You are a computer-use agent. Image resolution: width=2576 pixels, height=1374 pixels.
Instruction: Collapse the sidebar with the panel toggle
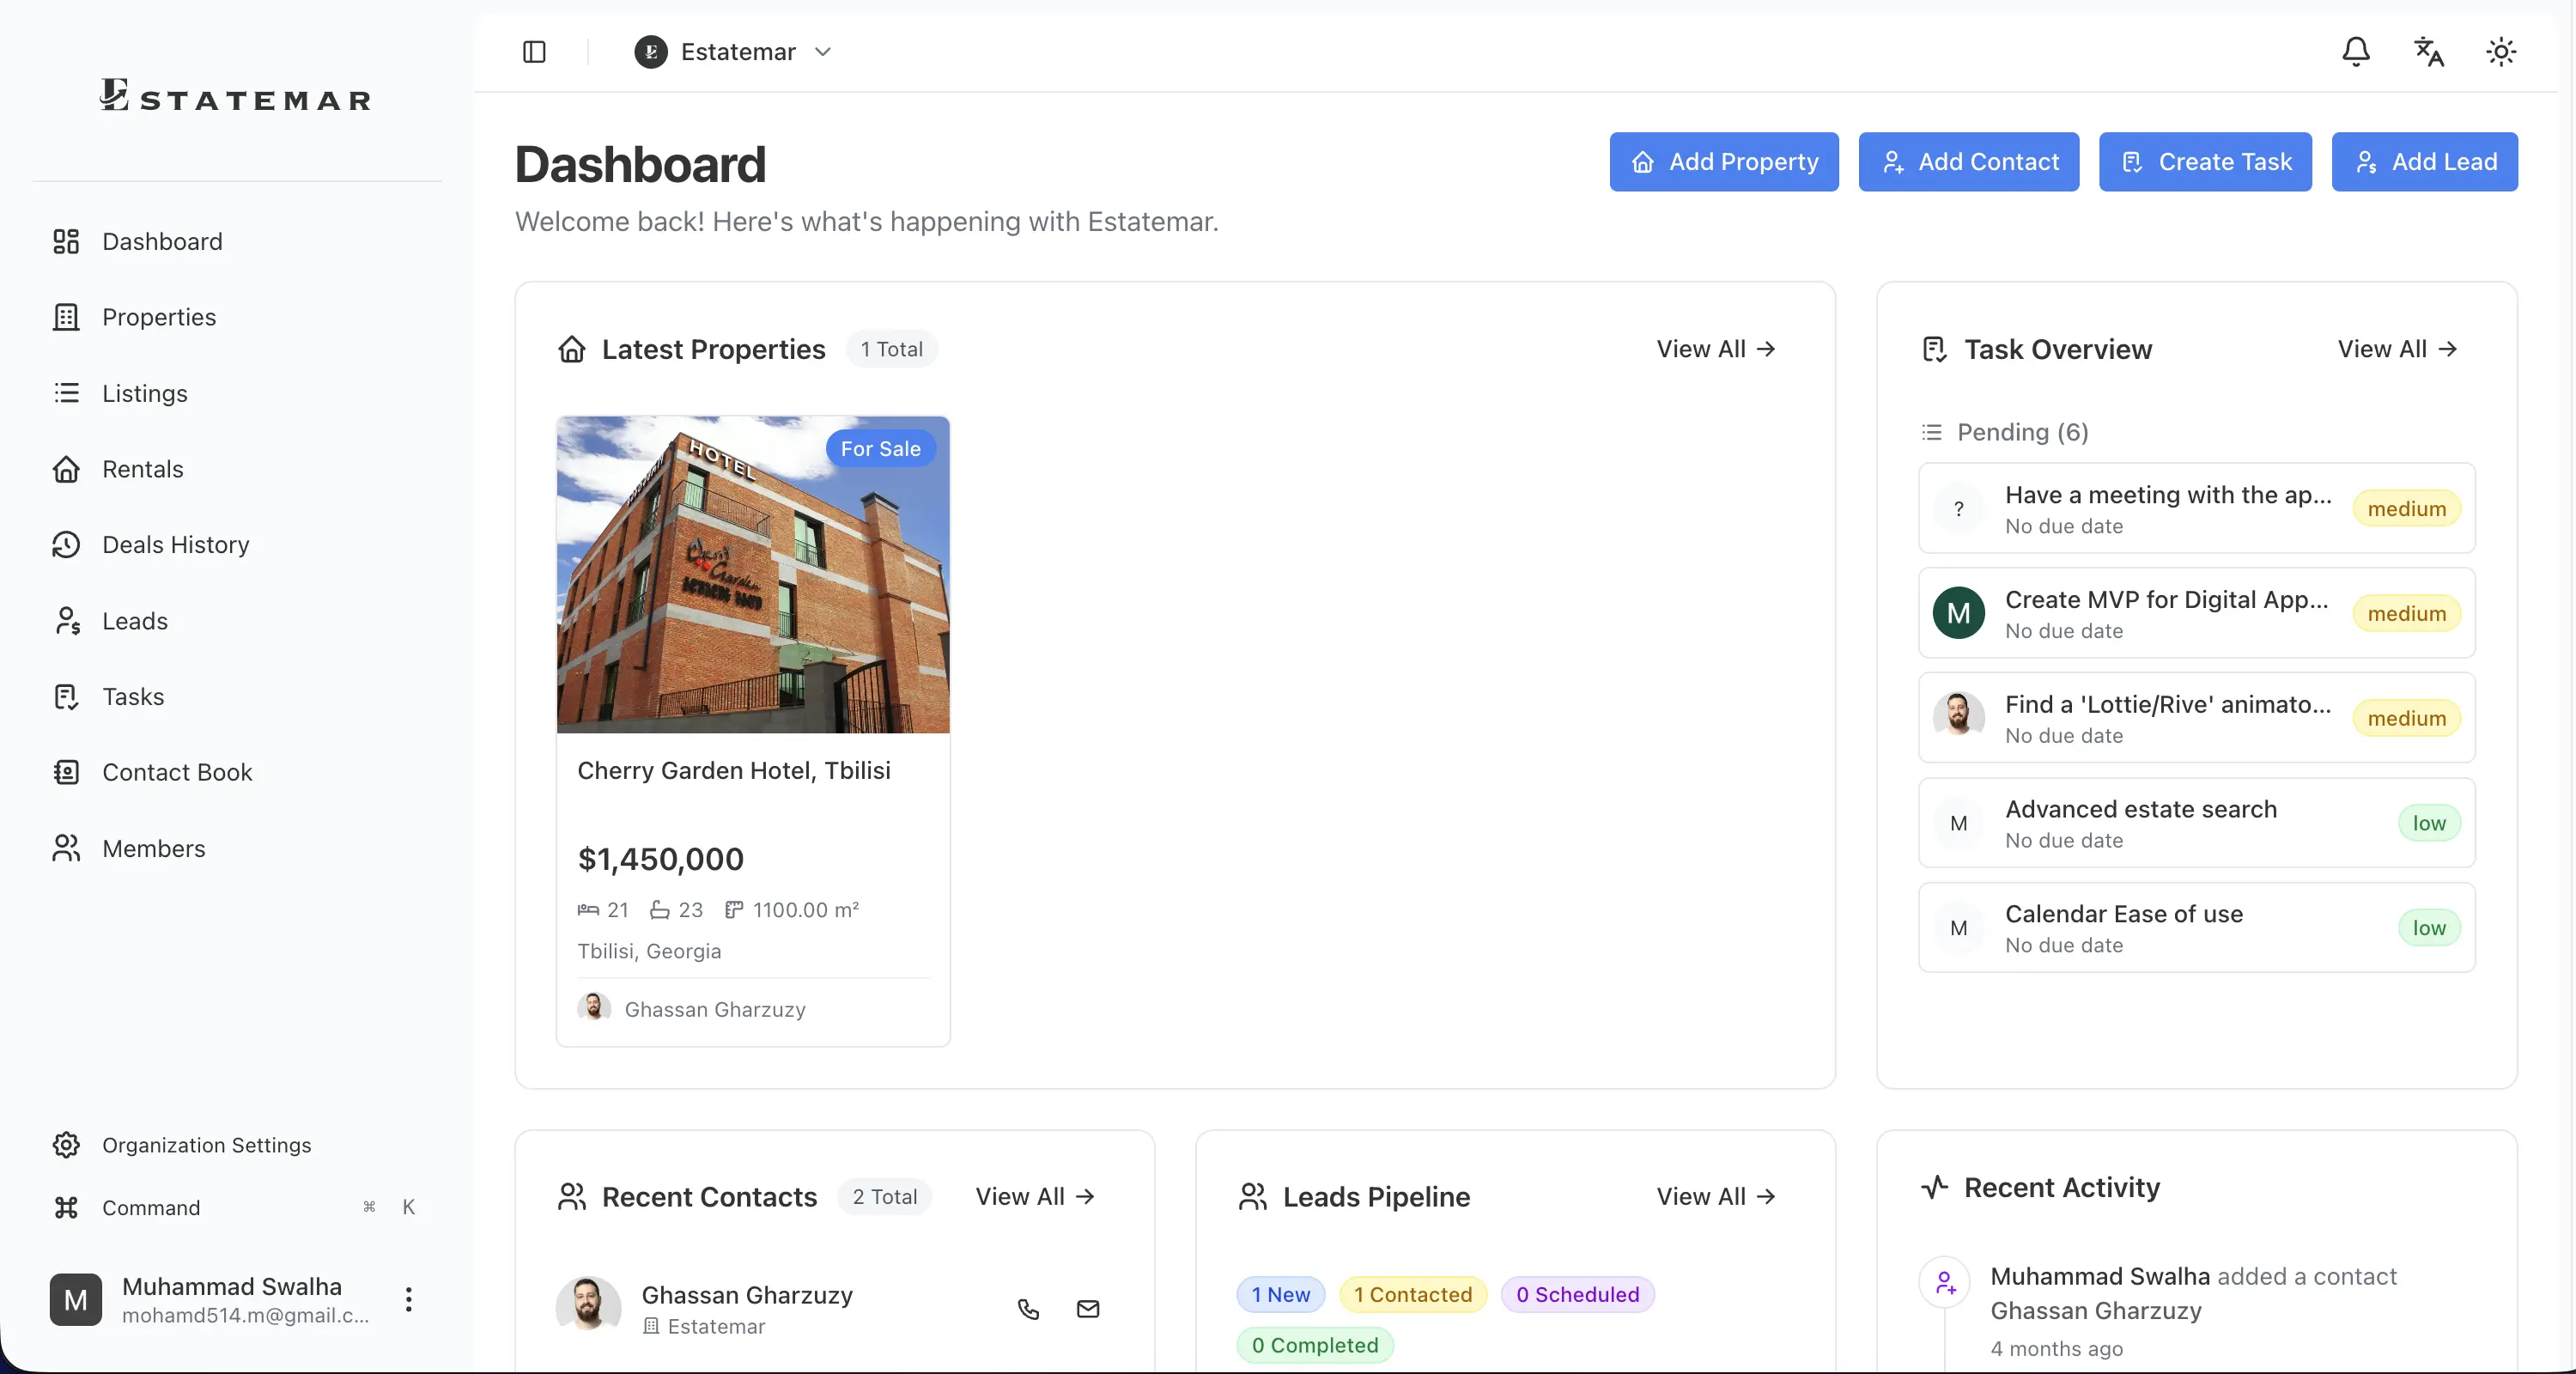tap(533, 52)
